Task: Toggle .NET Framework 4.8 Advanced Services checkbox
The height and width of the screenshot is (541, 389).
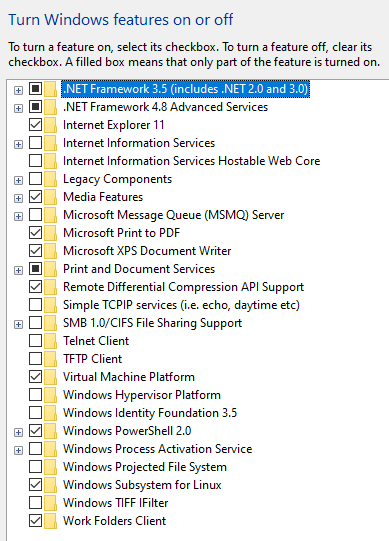Action: tap(35, 107)
